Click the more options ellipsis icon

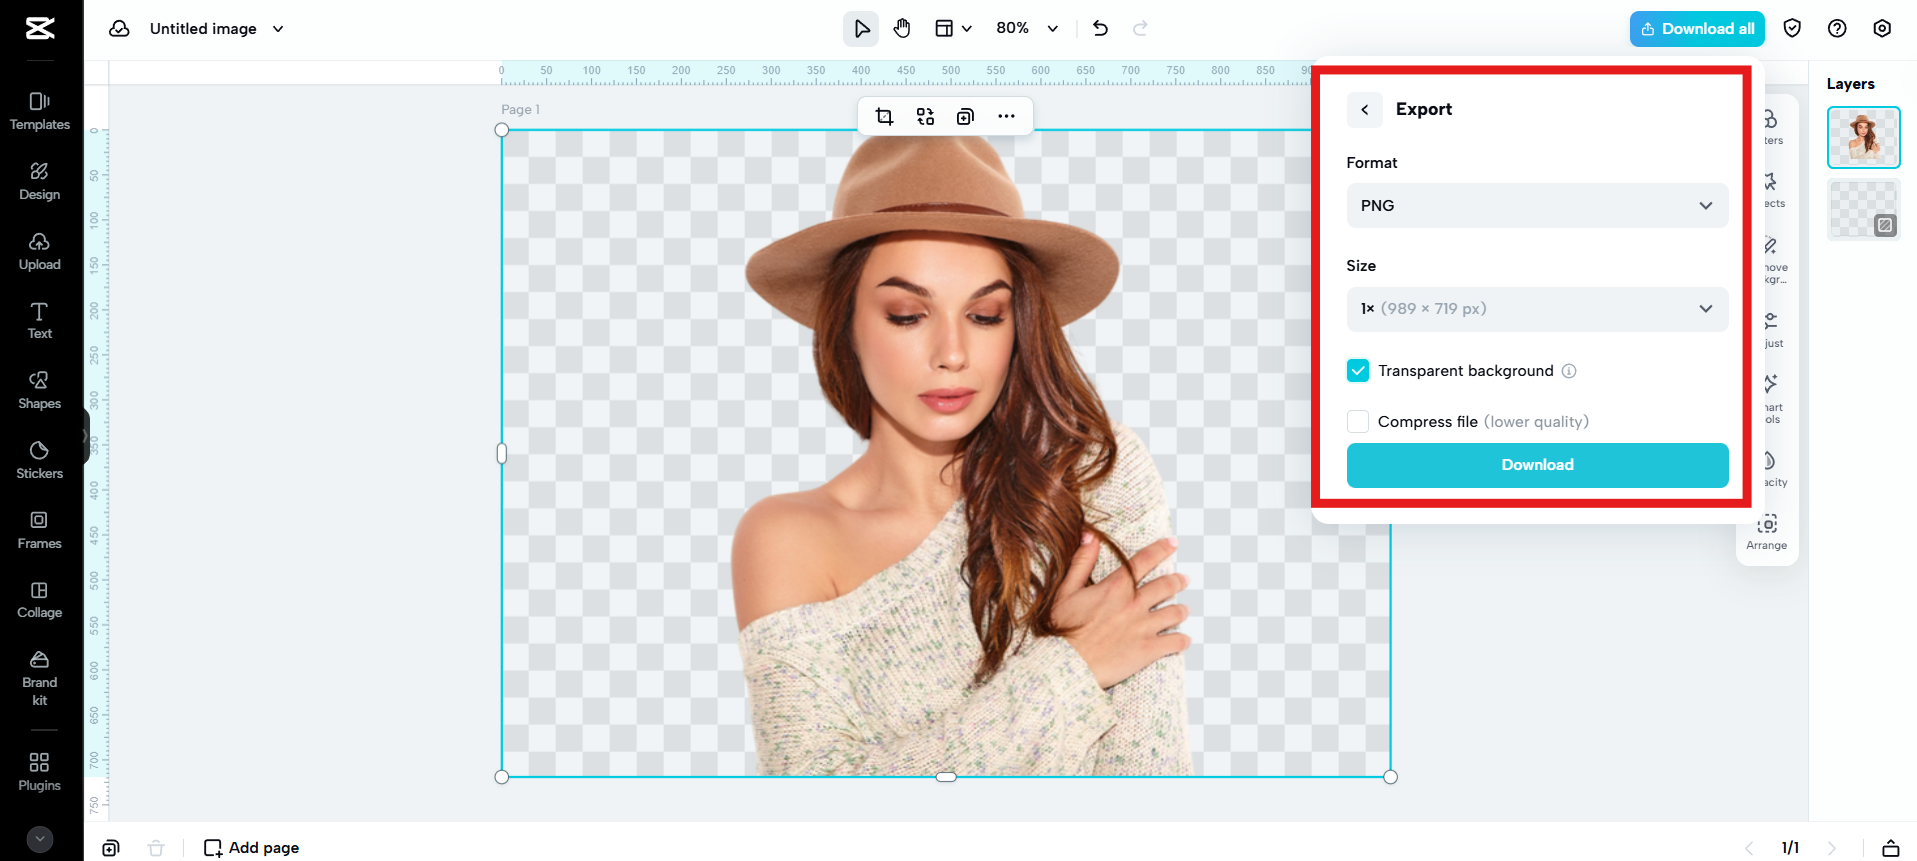click(1006, 117)
